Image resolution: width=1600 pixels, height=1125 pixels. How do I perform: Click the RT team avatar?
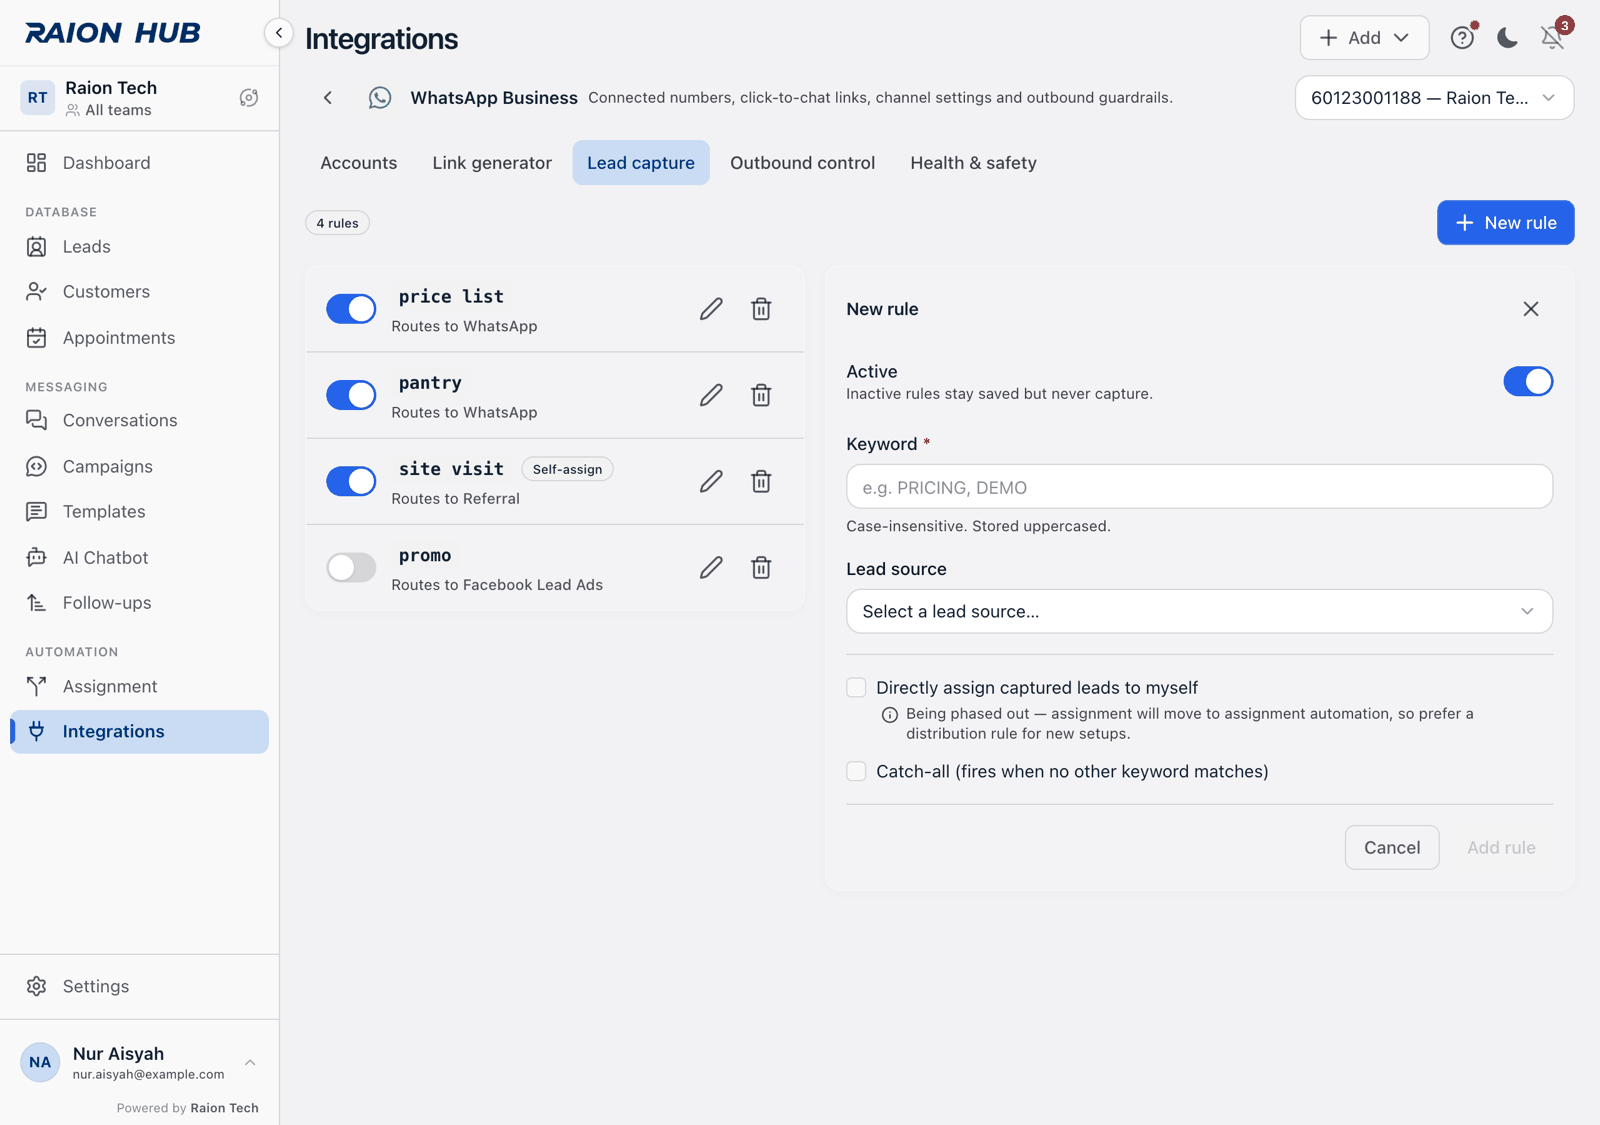38,98
